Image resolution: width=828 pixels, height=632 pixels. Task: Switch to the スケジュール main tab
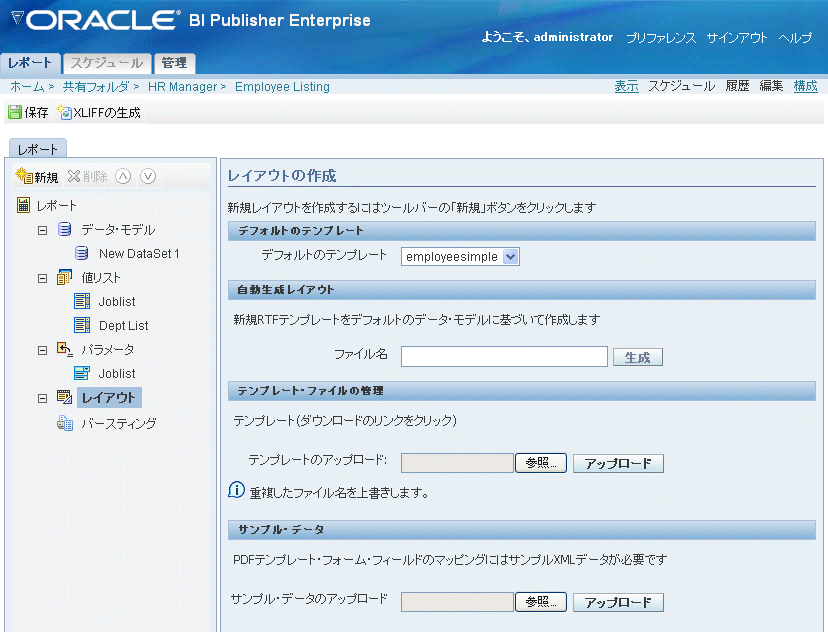(107, 63)
